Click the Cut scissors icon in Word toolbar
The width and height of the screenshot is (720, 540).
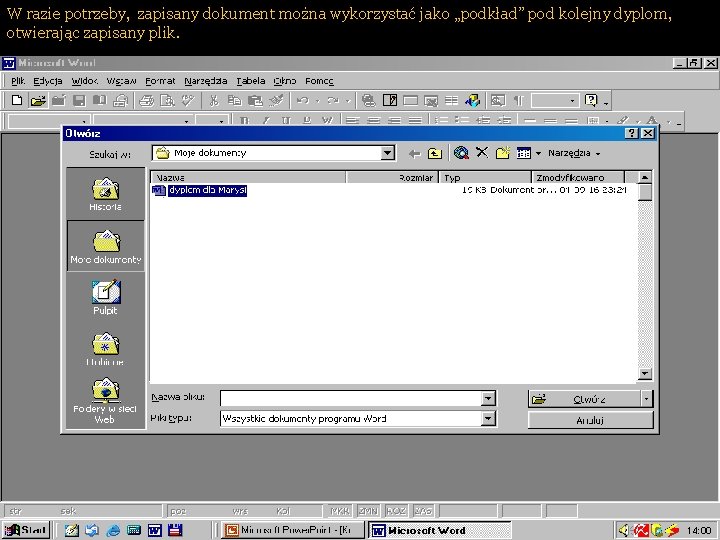point(214,100)
